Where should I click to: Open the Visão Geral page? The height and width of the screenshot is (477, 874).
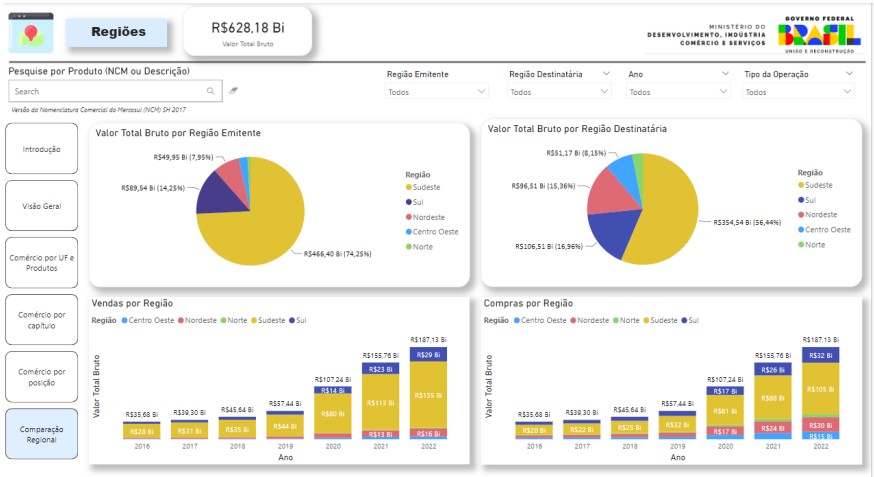[x=41, y=206]
